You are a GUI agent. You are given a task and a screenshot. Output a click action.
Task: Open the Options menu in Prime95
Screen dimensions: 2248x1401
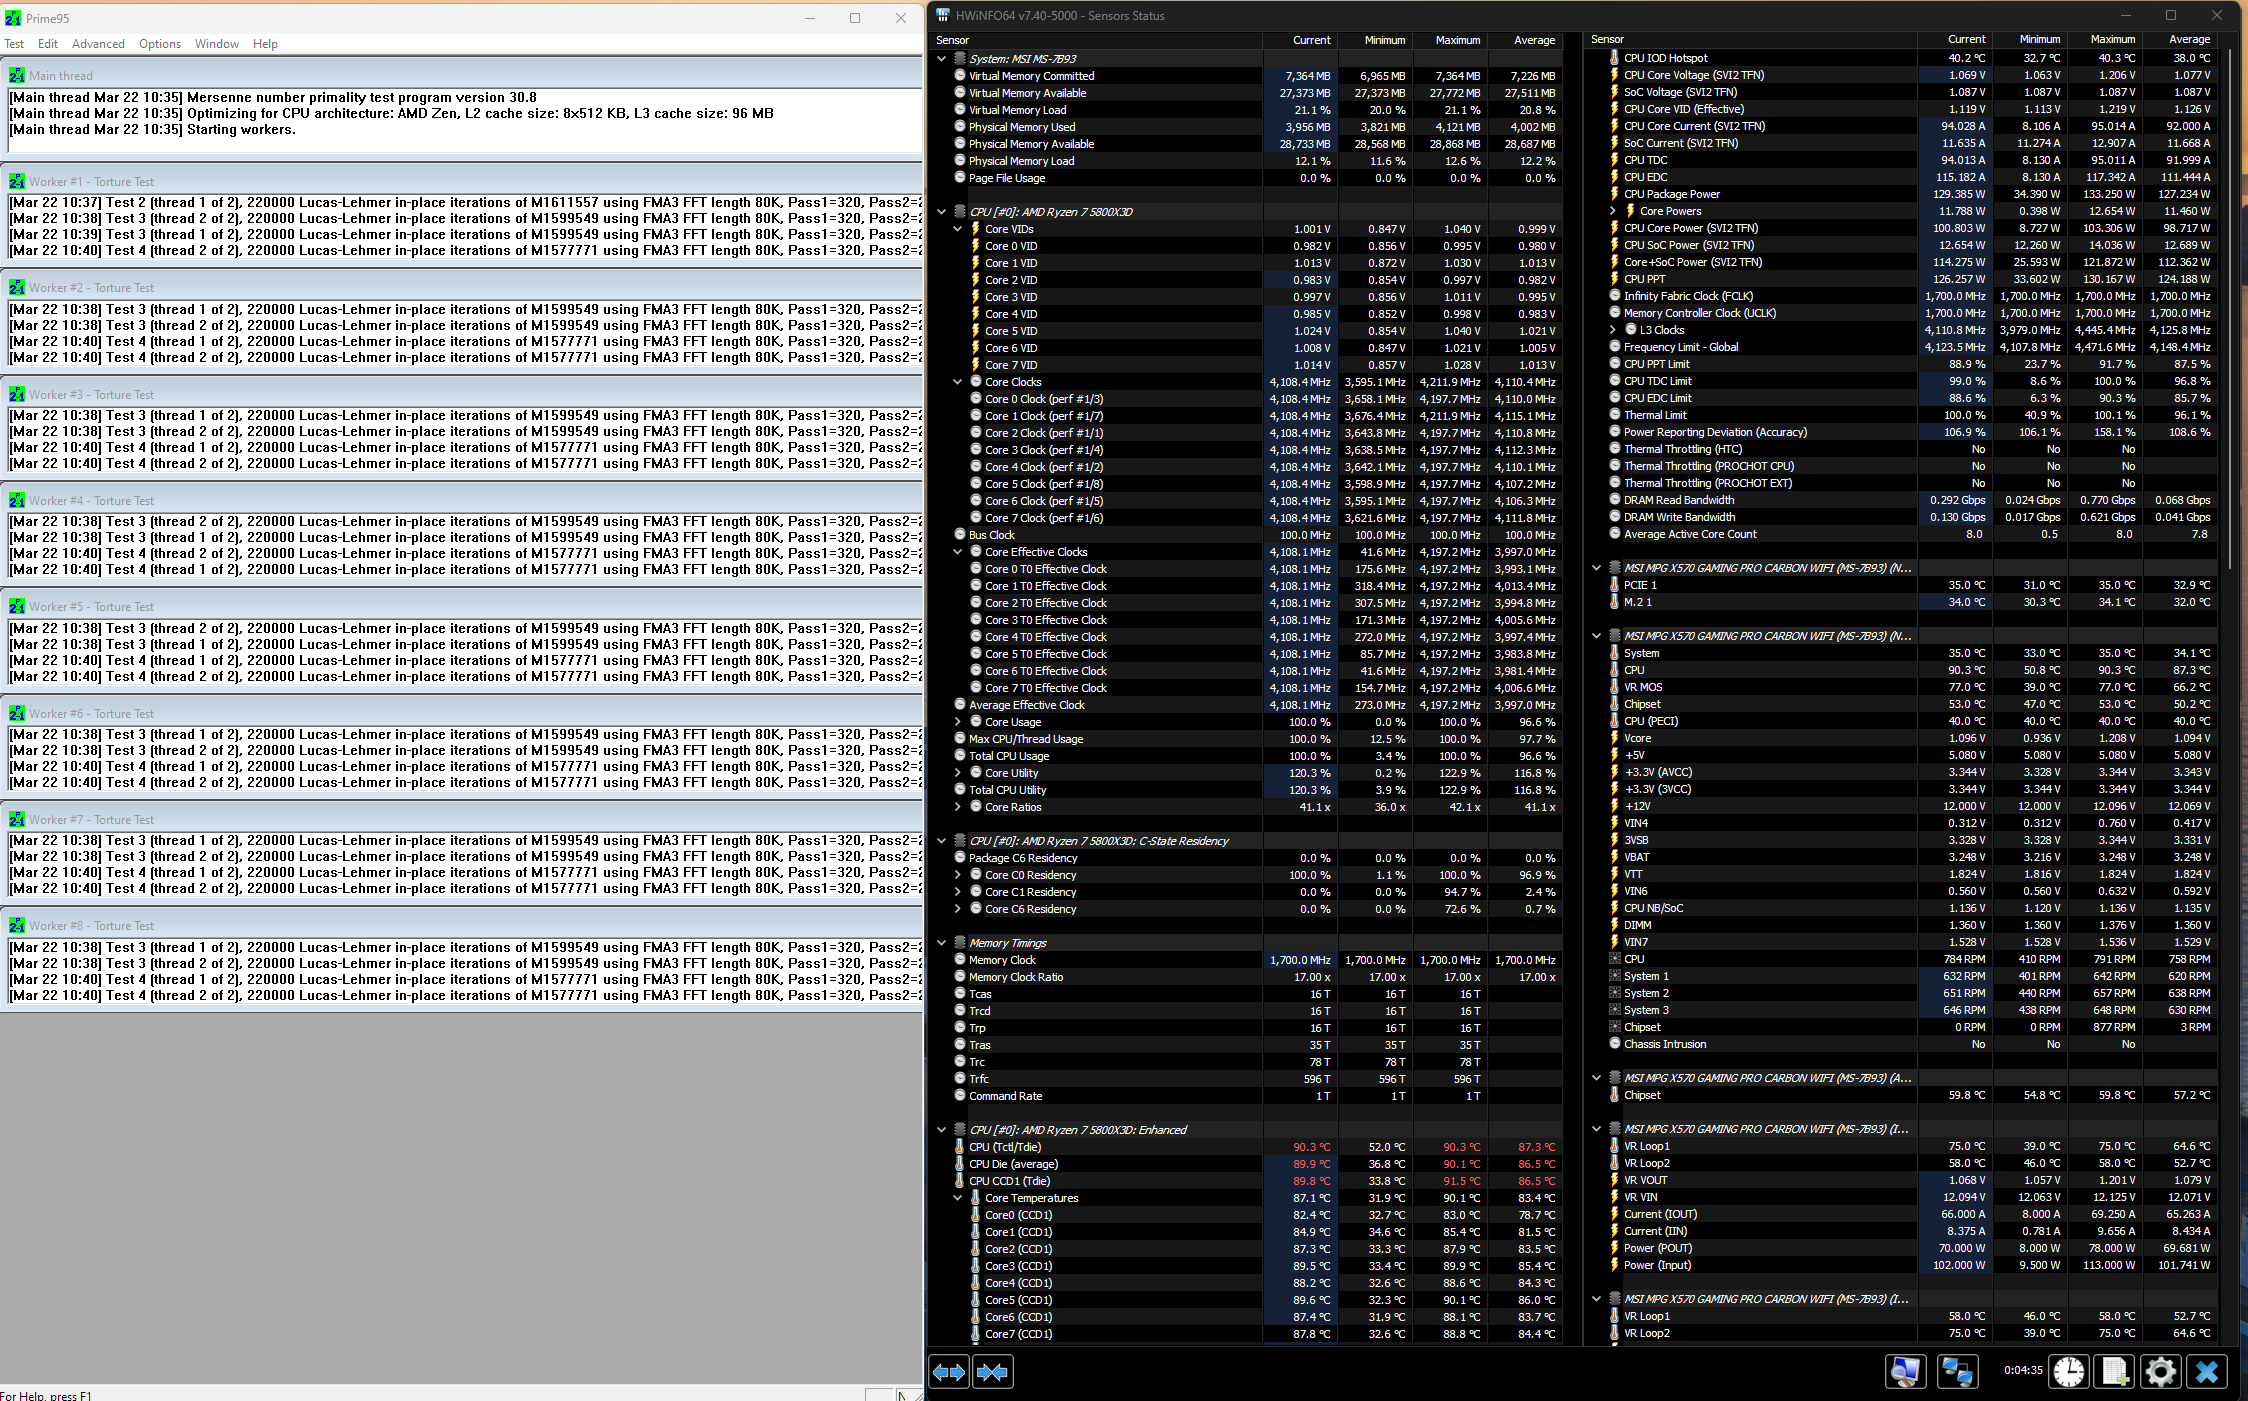(x=160, y=44)
